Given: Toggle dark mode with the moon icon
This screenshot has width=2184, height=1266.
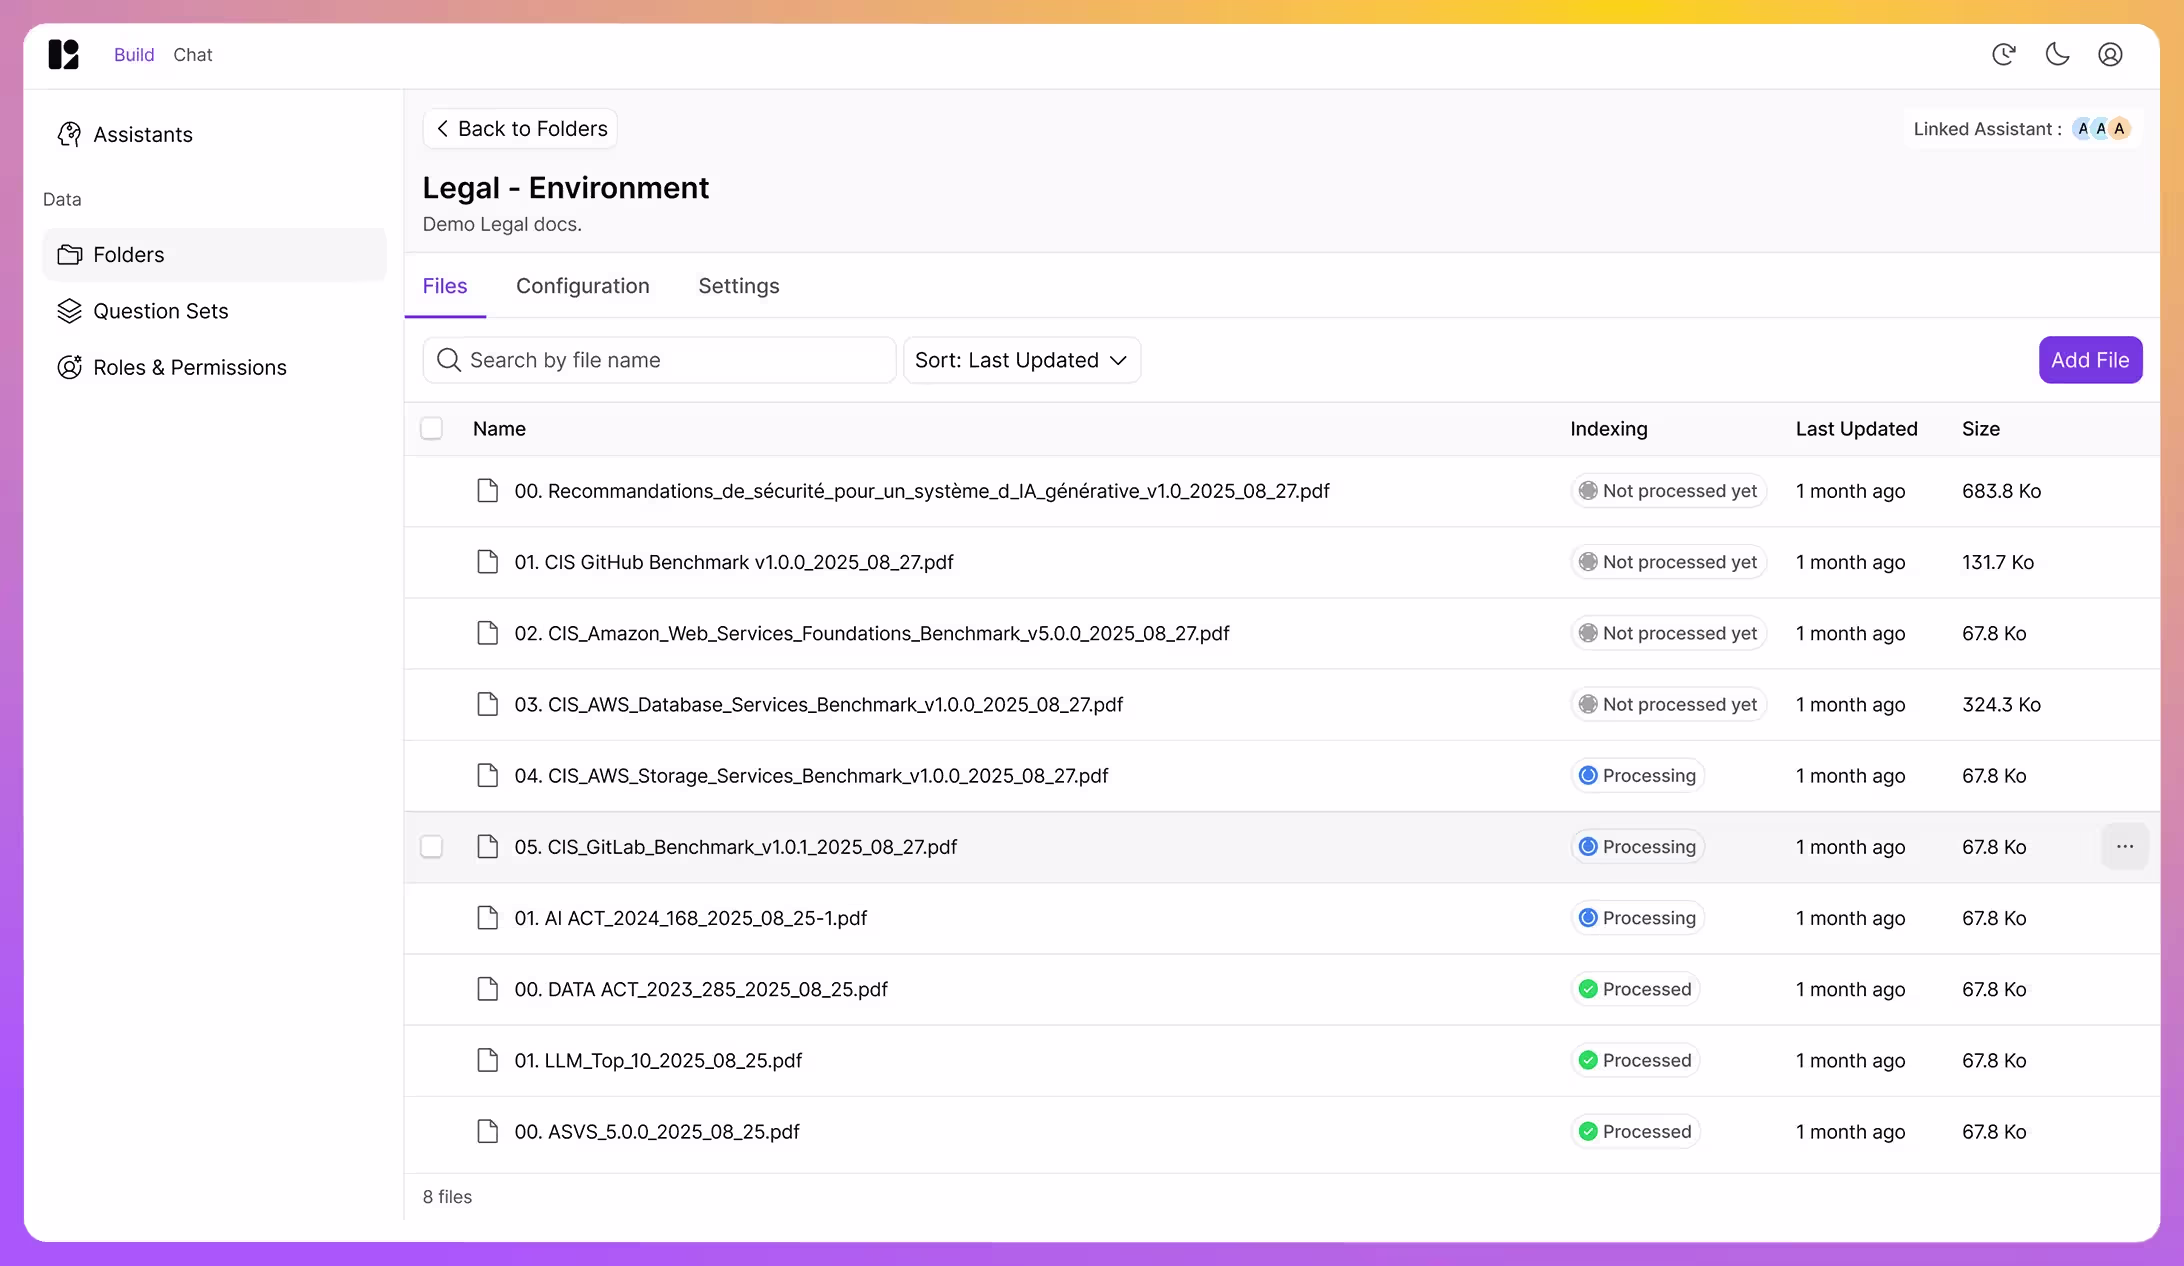Looking at the screenshot, I should coord(2057,54).
